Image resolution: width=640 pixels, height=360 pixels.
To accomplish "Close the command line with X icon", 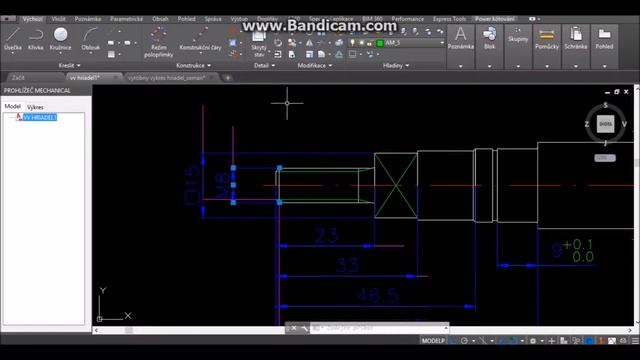I will (x=293, y=328).
